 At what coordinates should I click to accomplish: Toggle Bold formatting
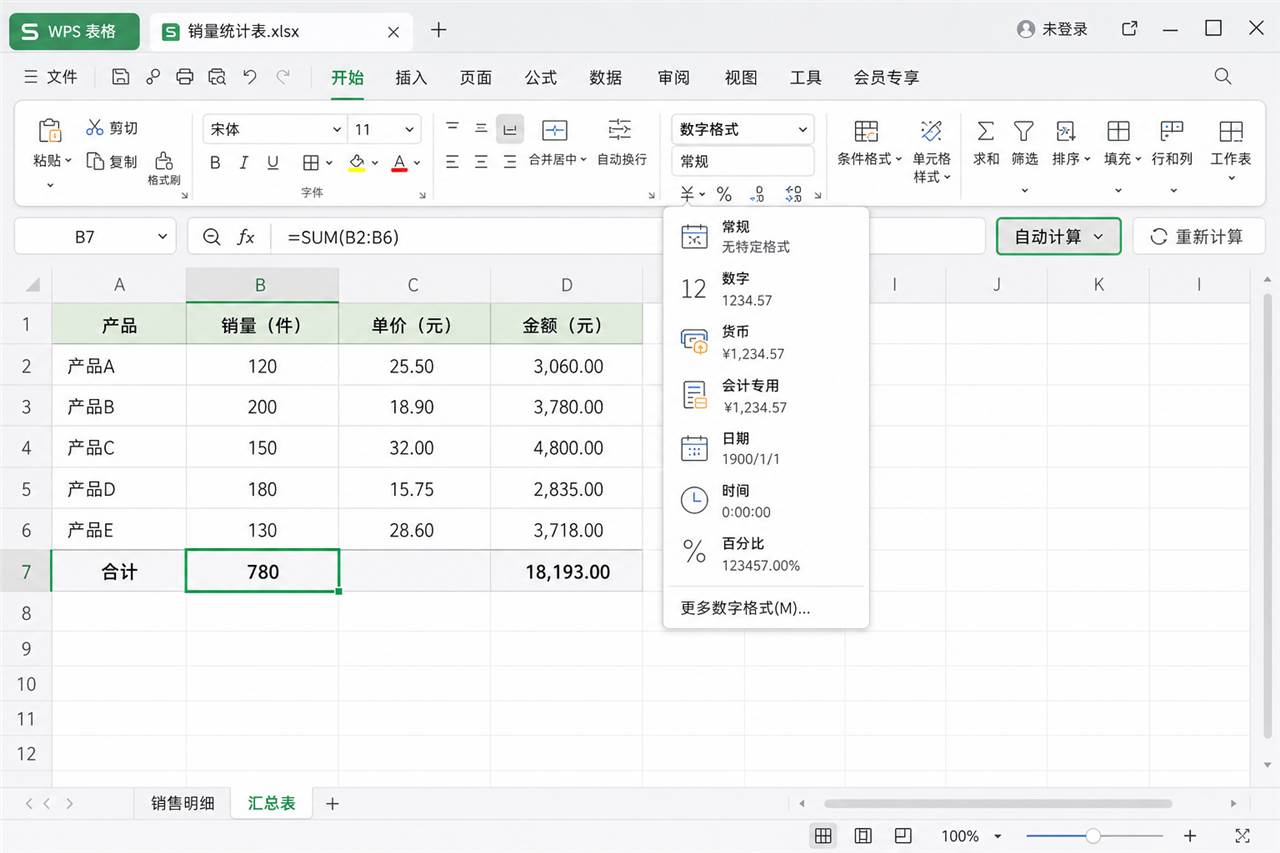[215, 162]
